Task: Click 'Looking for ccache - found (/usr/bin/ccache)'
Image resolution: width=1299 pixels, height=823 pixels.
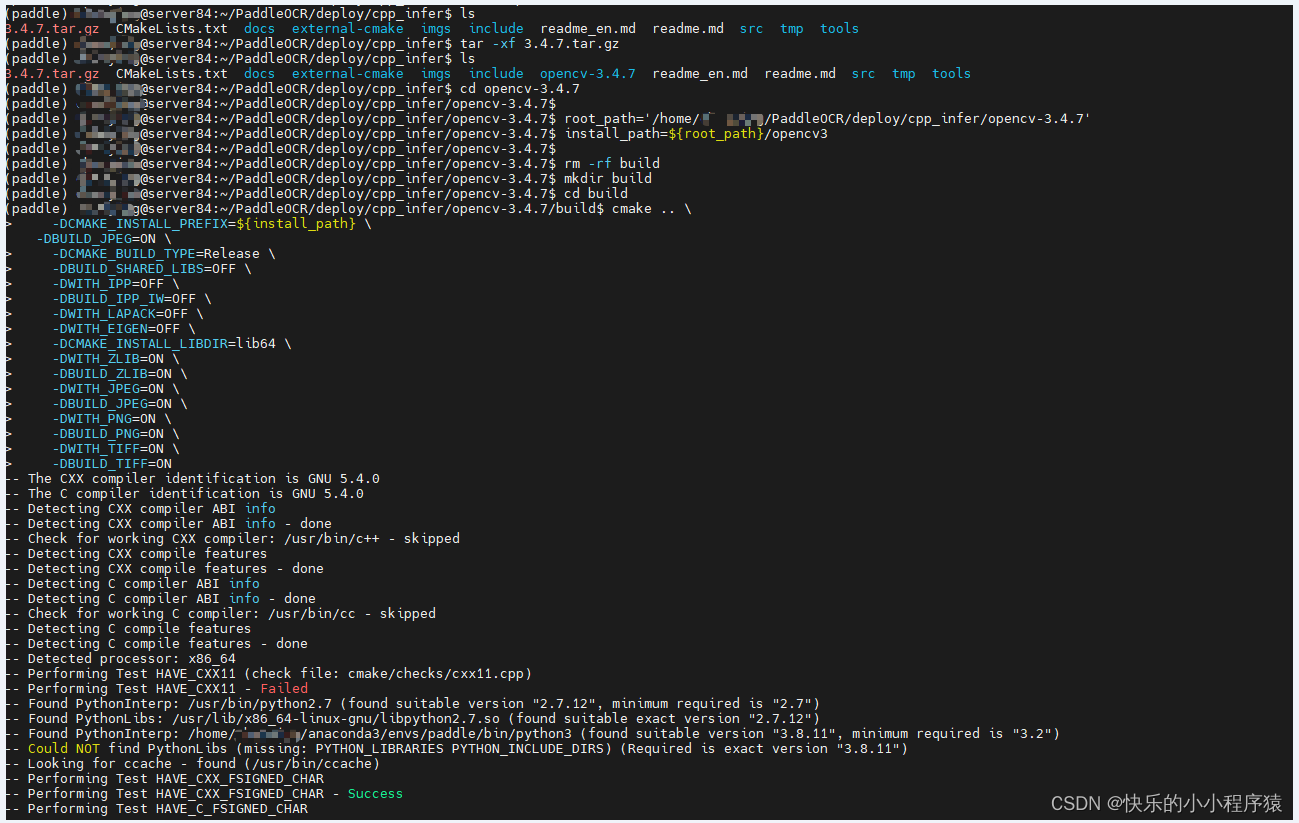Action: pos(204,764)
